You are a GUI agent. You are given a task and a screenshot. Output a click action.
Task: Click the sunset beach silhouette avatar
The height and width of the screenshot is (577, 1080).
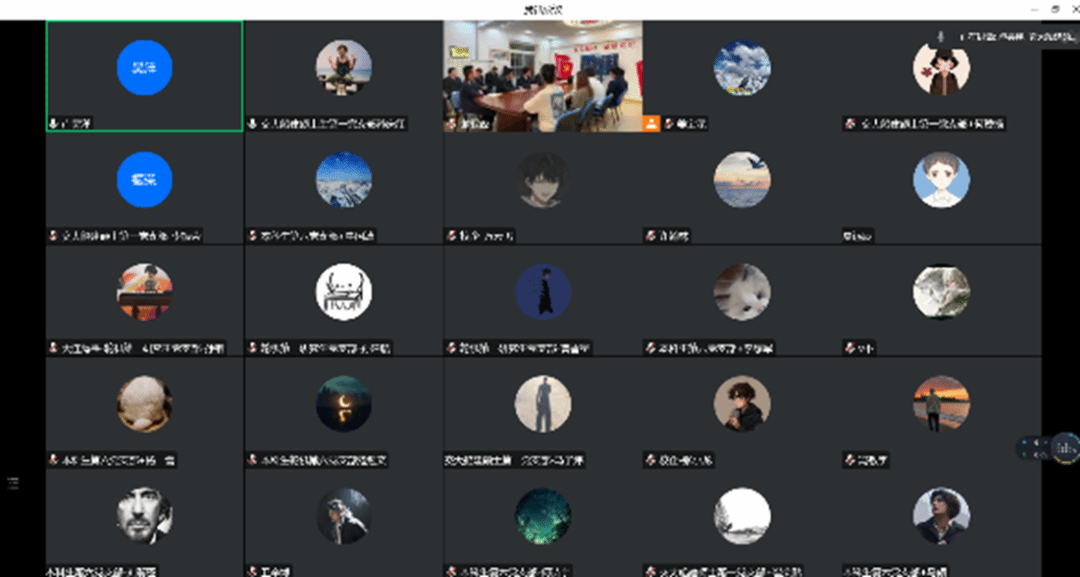pyautogui.click(x=940, y=404)
